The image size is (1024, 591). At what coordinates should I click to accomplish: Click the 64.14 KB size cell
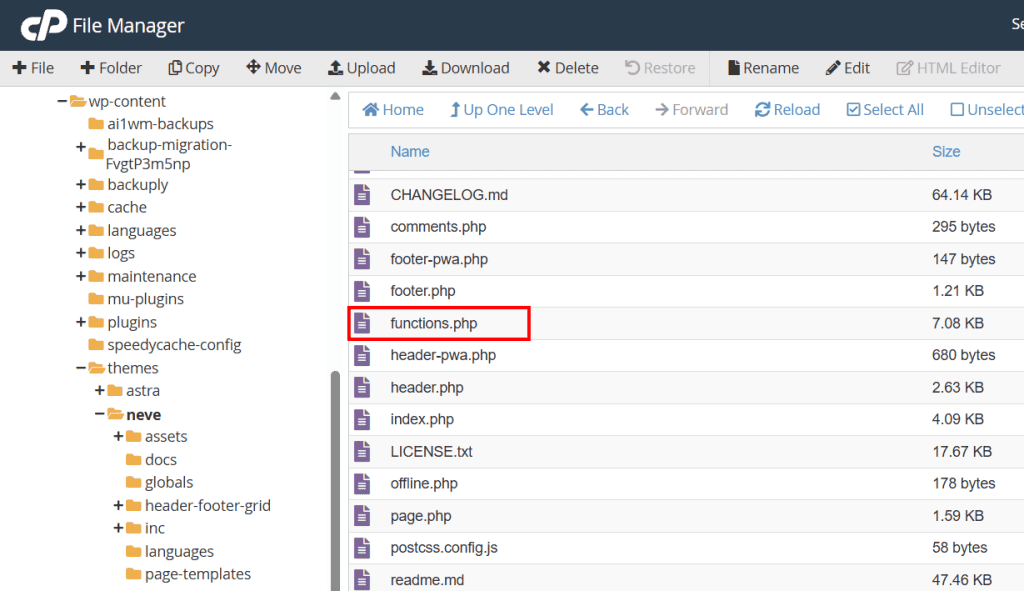click(962, 195)
